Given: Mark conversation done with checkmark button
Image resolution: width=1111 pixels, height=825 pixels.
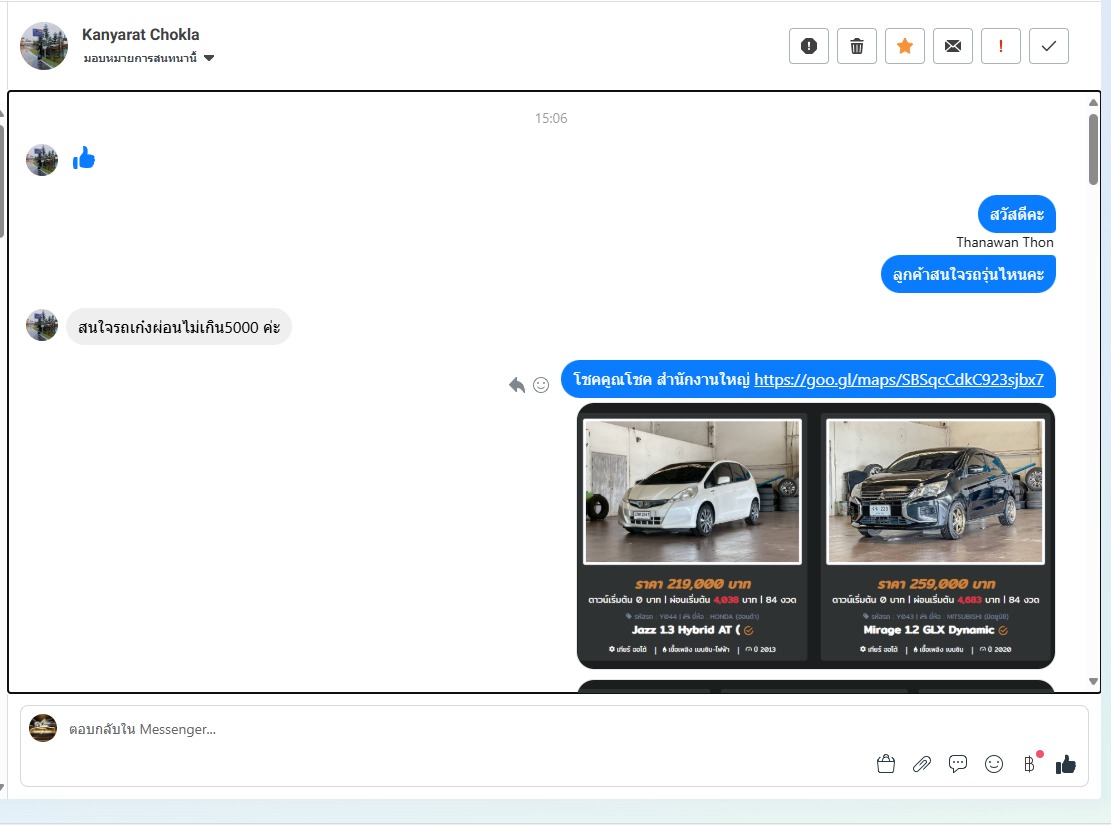Looking at the screenshot, I should [1049, 46].
